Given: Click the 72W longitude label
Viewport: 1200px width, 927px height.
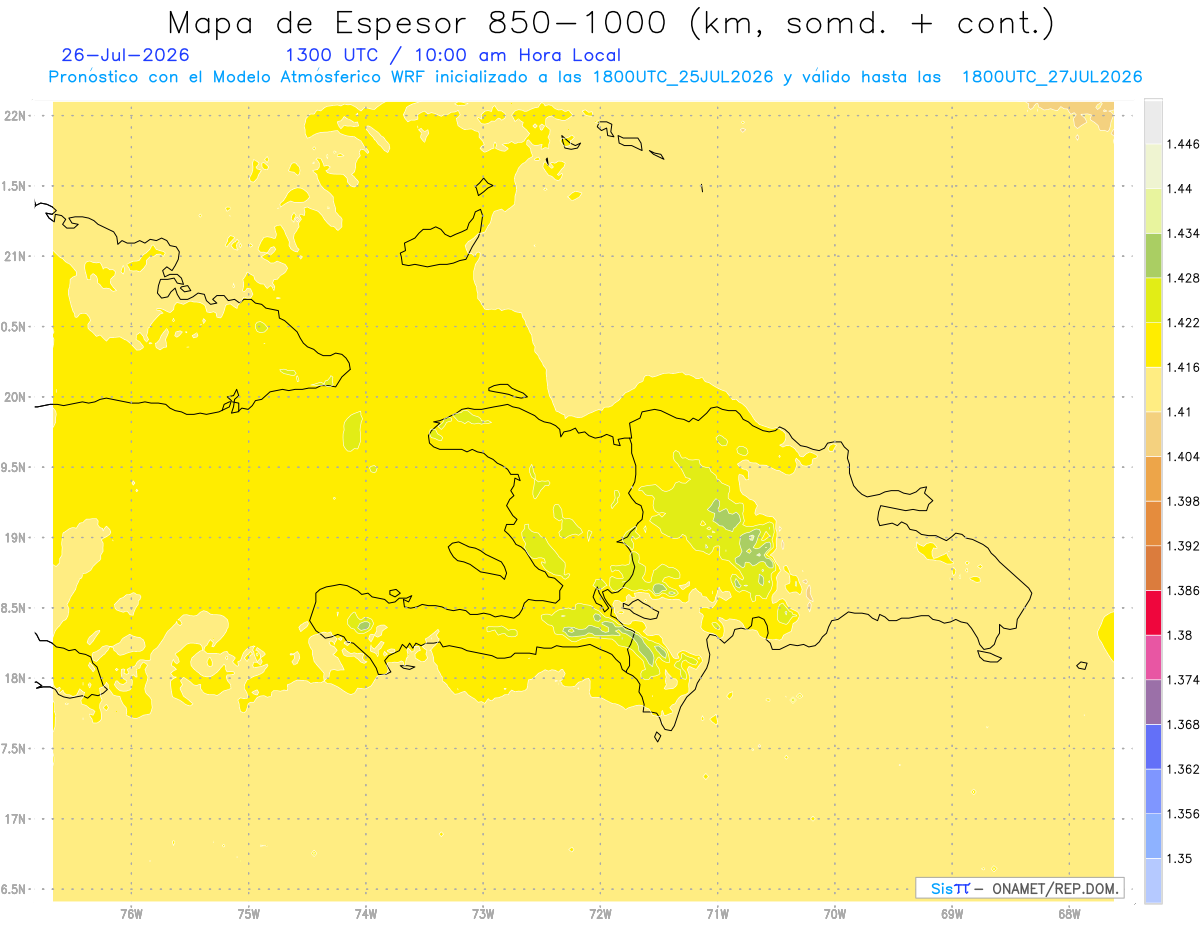Looking at the screenshot, I should click(x=600, y=914).
